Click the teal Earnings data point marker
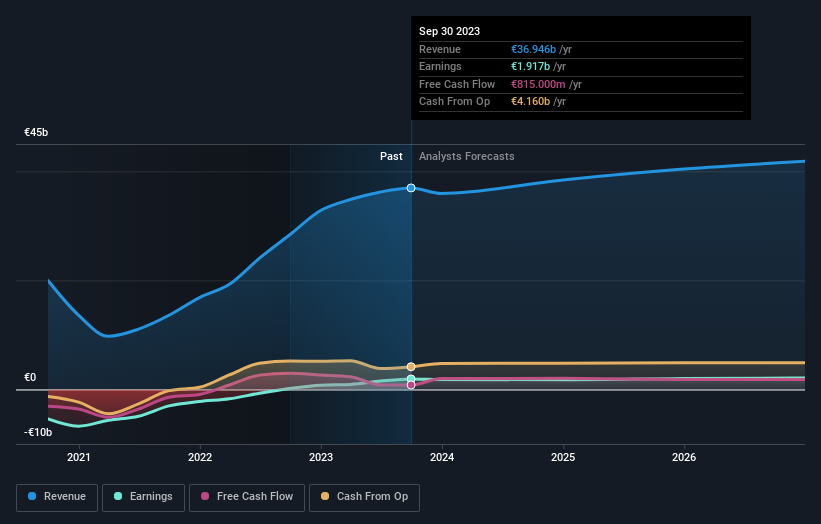 (411, 379)
